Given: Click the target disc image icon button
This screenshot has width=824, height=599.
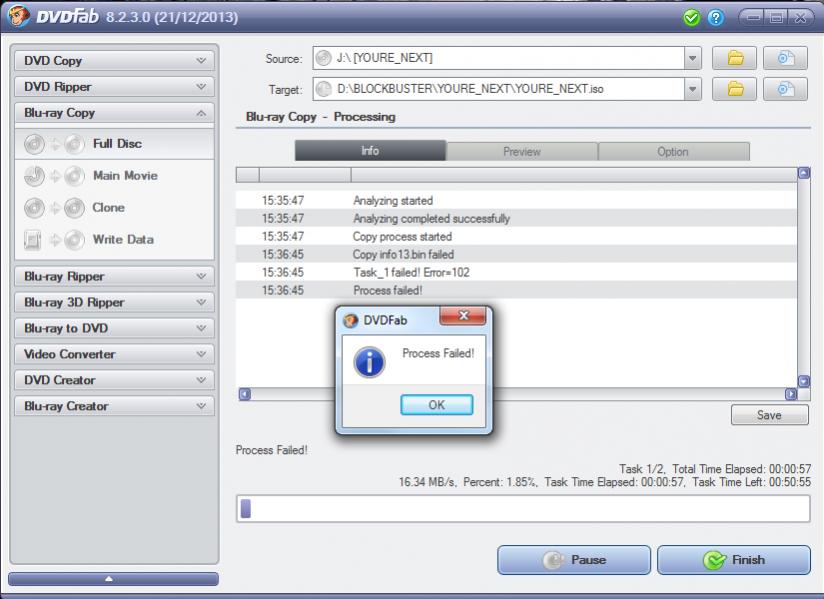Looking at the screenshot, I should (x=785, y=89).
